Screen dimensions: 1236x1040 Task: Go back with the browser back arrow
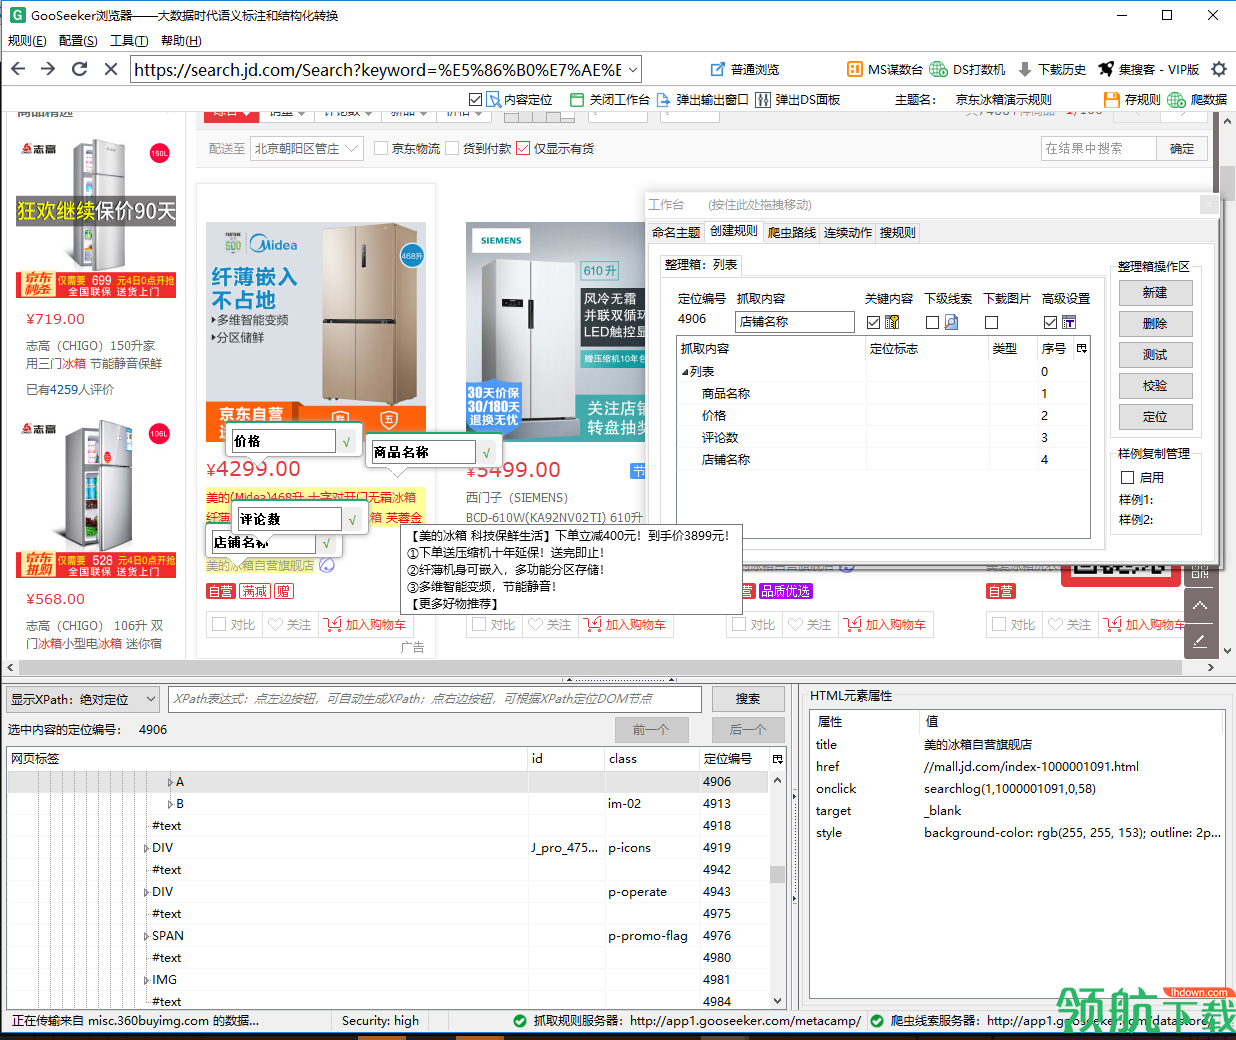pos(18,69)
